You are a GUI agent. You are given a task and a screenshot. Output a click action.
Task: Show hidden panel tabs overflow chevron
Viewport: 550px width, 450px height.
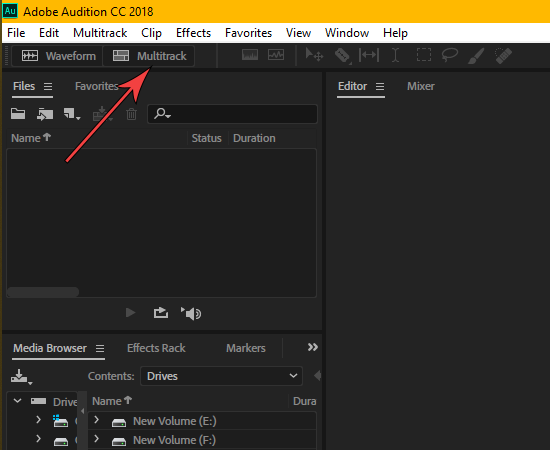(313, 347)
